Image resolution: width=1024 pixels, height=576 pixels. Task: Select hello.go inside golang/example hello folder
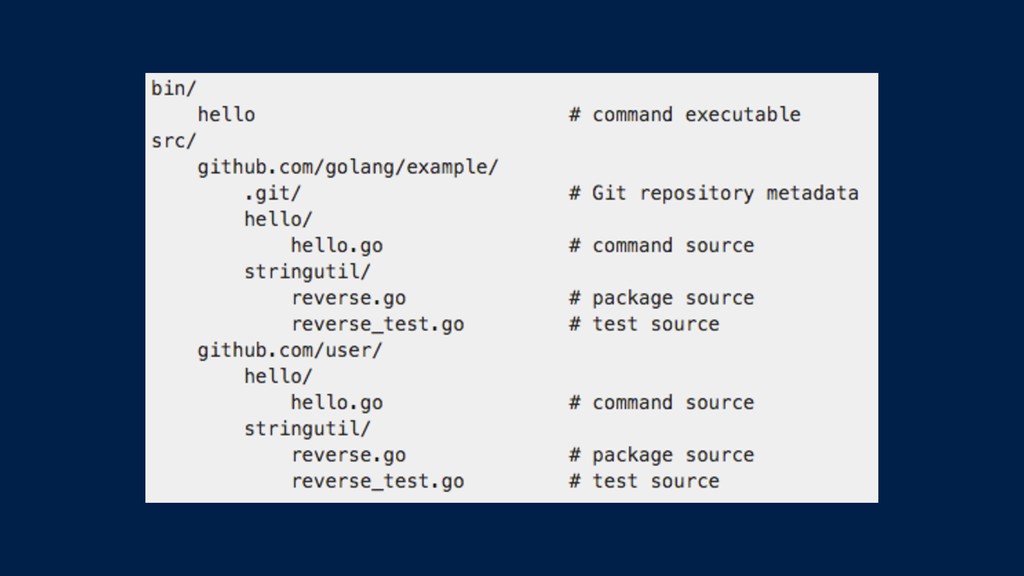[x=337, y=246]
